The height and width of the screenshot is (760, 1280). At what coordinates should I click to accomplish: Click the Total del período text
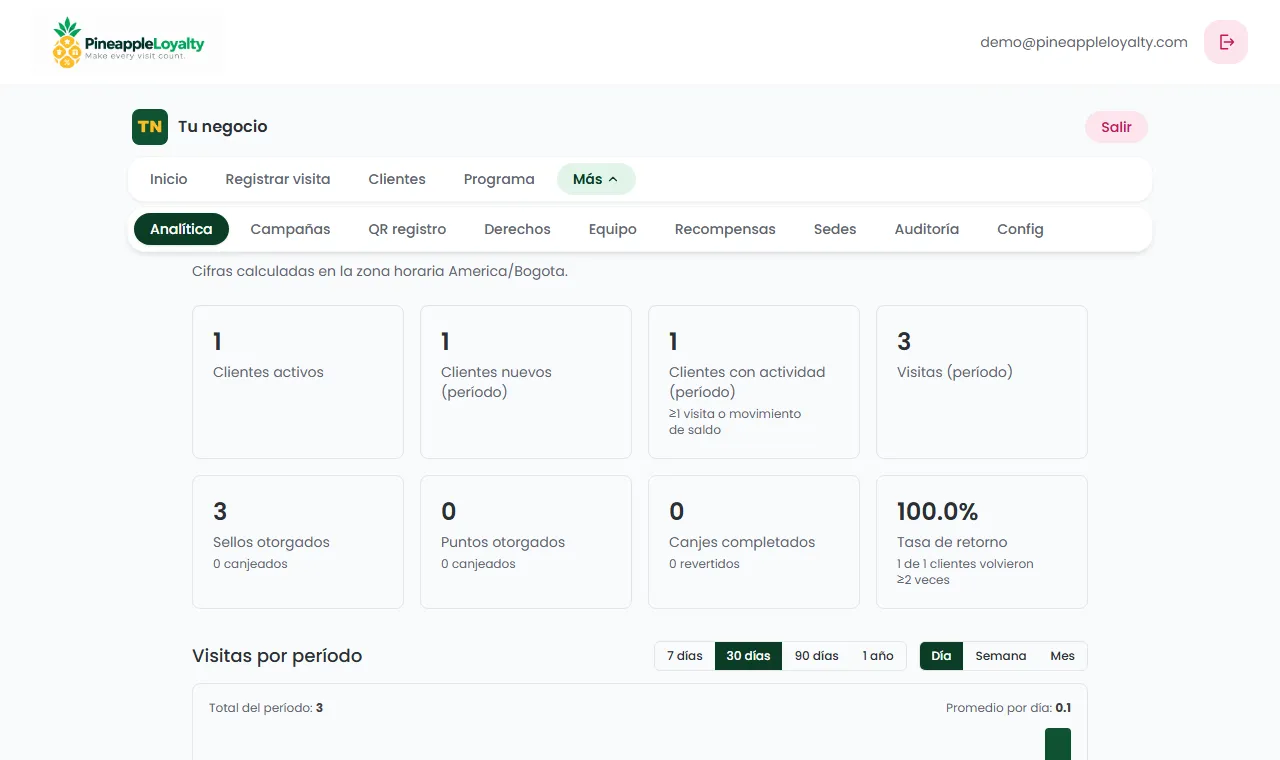(266, 708)
